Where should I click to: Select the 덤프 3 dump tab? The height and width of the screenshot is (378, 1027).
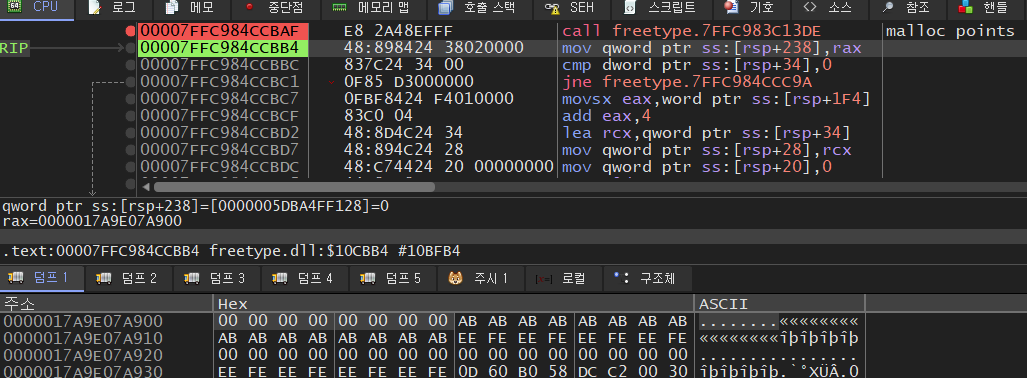pos(217,278)
